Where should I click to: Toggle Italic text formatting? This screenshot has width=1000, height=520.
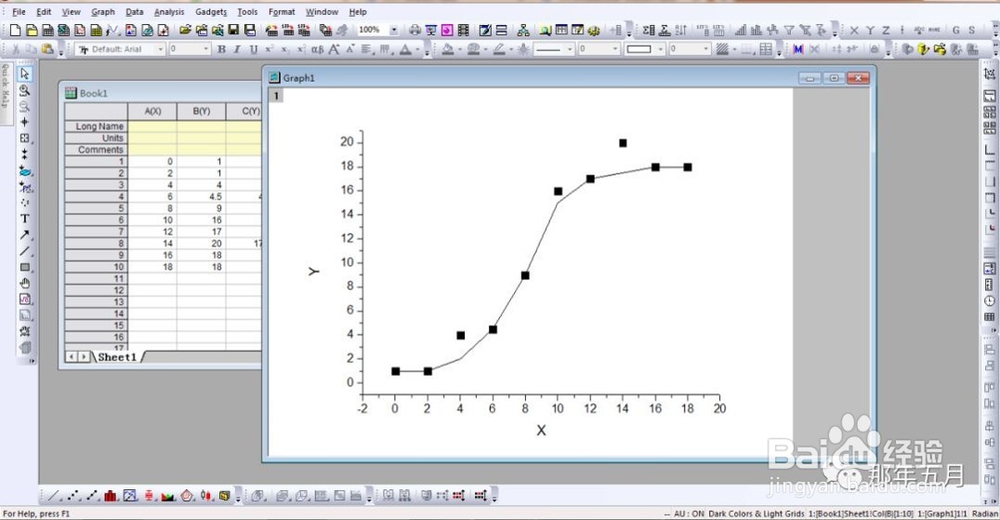coord(237,49)
